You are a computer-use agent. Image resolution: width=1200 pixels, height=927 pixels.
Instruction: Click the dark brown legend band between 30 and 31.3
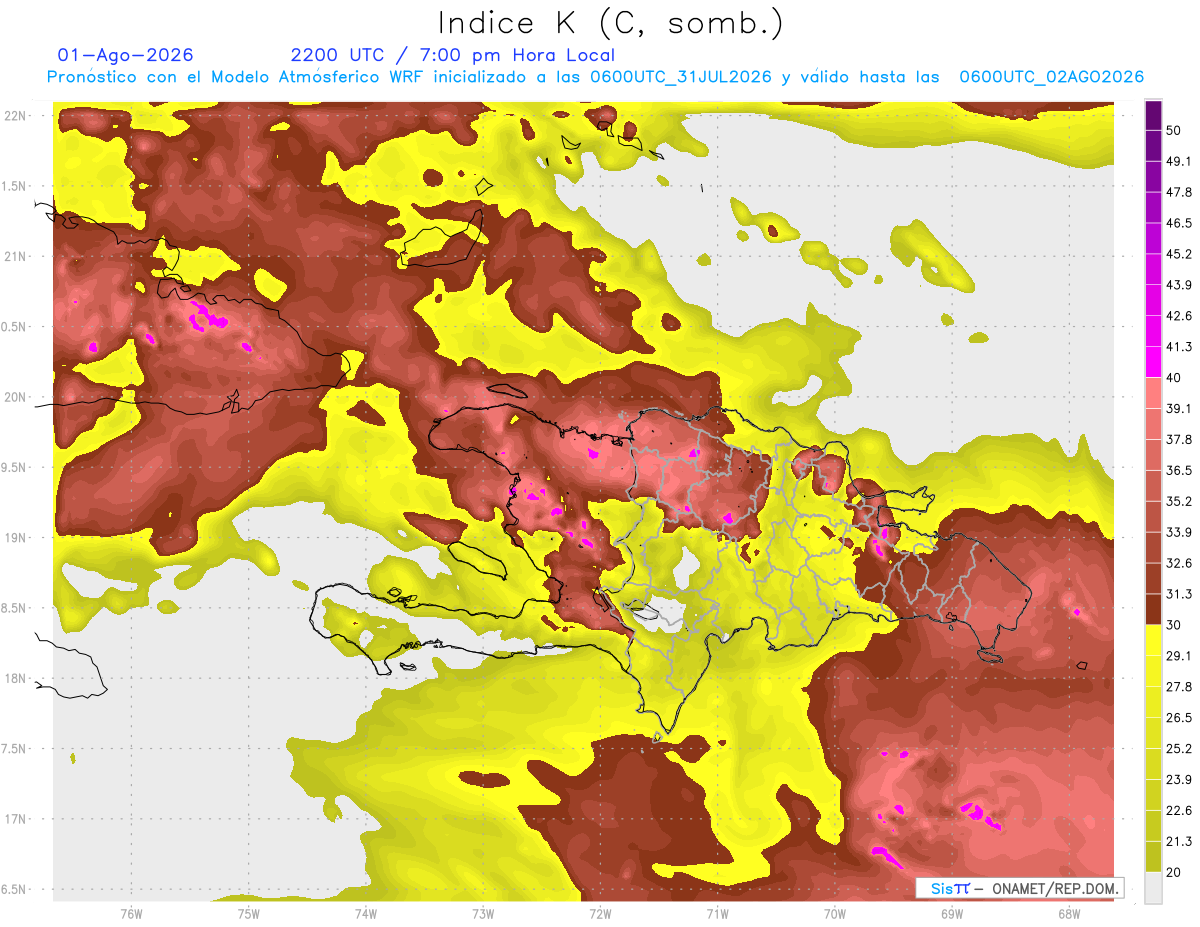click(x=1153, y=609)
